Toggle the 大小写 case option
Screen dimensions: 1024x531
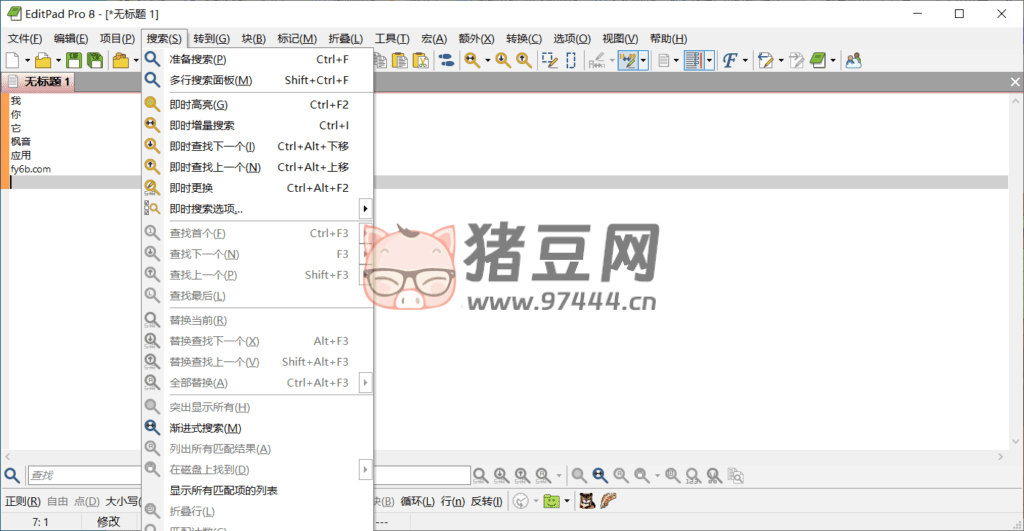(123, 502)
